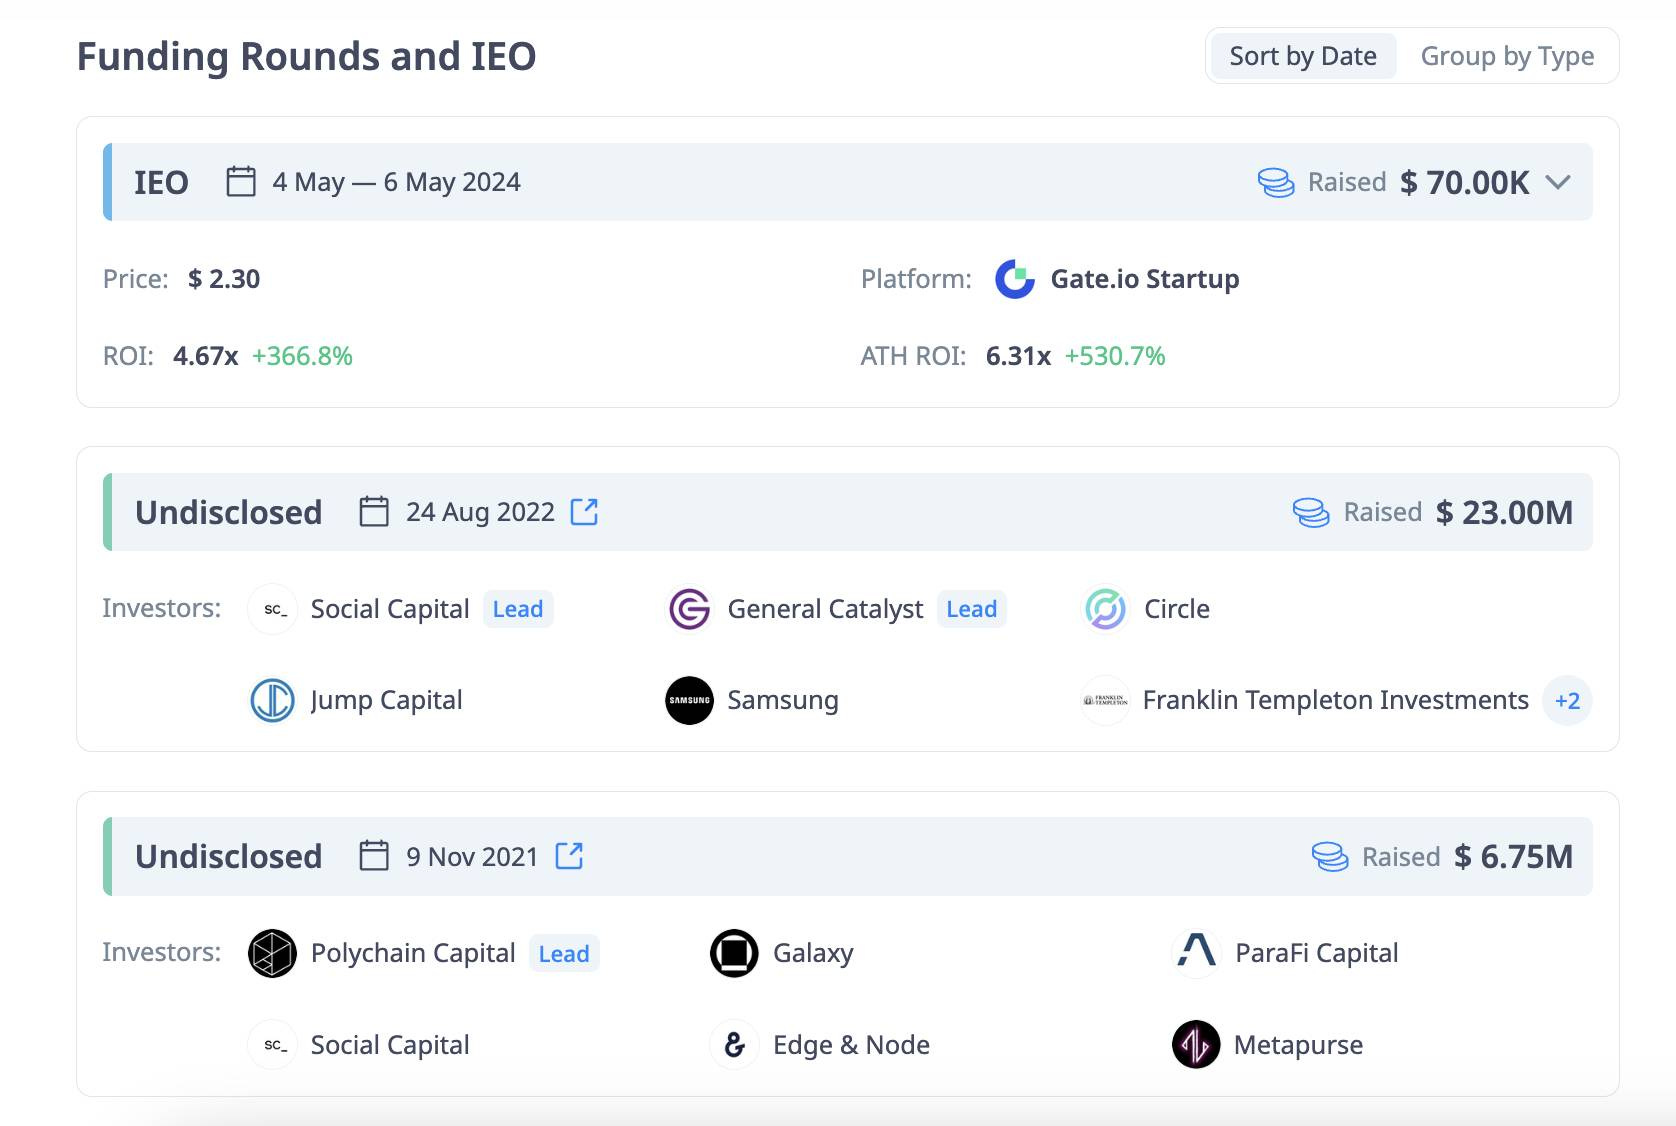Open Social Capital investor in 9 Nov 2021 round

(x=390, y=1045)
